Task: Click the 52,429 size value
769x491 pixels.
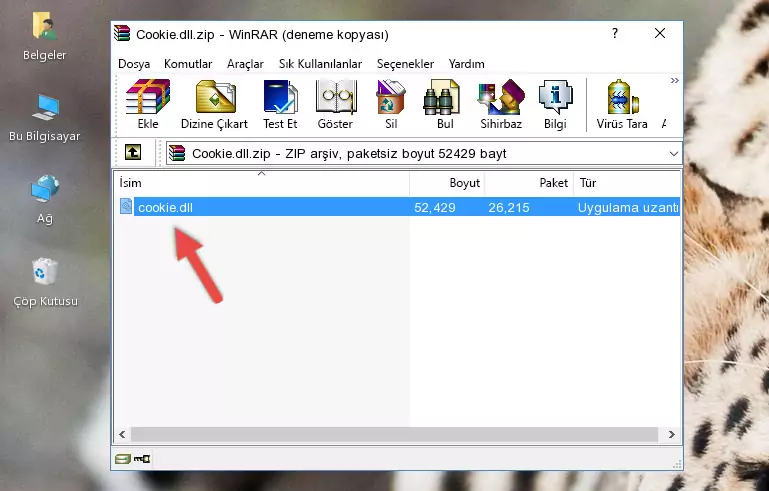Action: [435, 207]
